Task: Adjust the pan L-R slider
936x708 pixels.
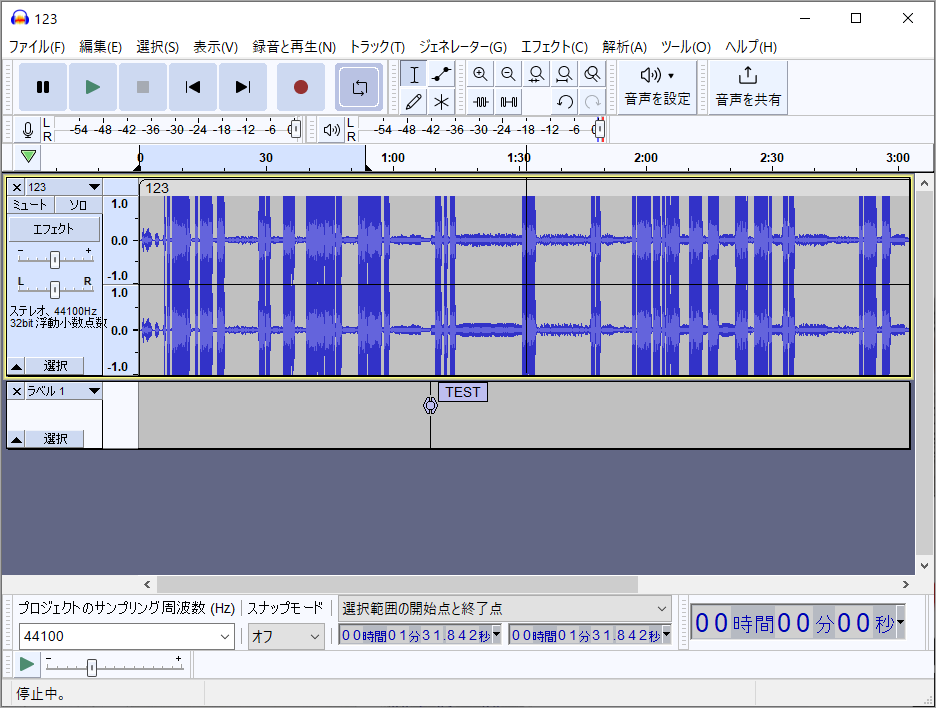Action: pyautogui.click(x=54, y=291)
